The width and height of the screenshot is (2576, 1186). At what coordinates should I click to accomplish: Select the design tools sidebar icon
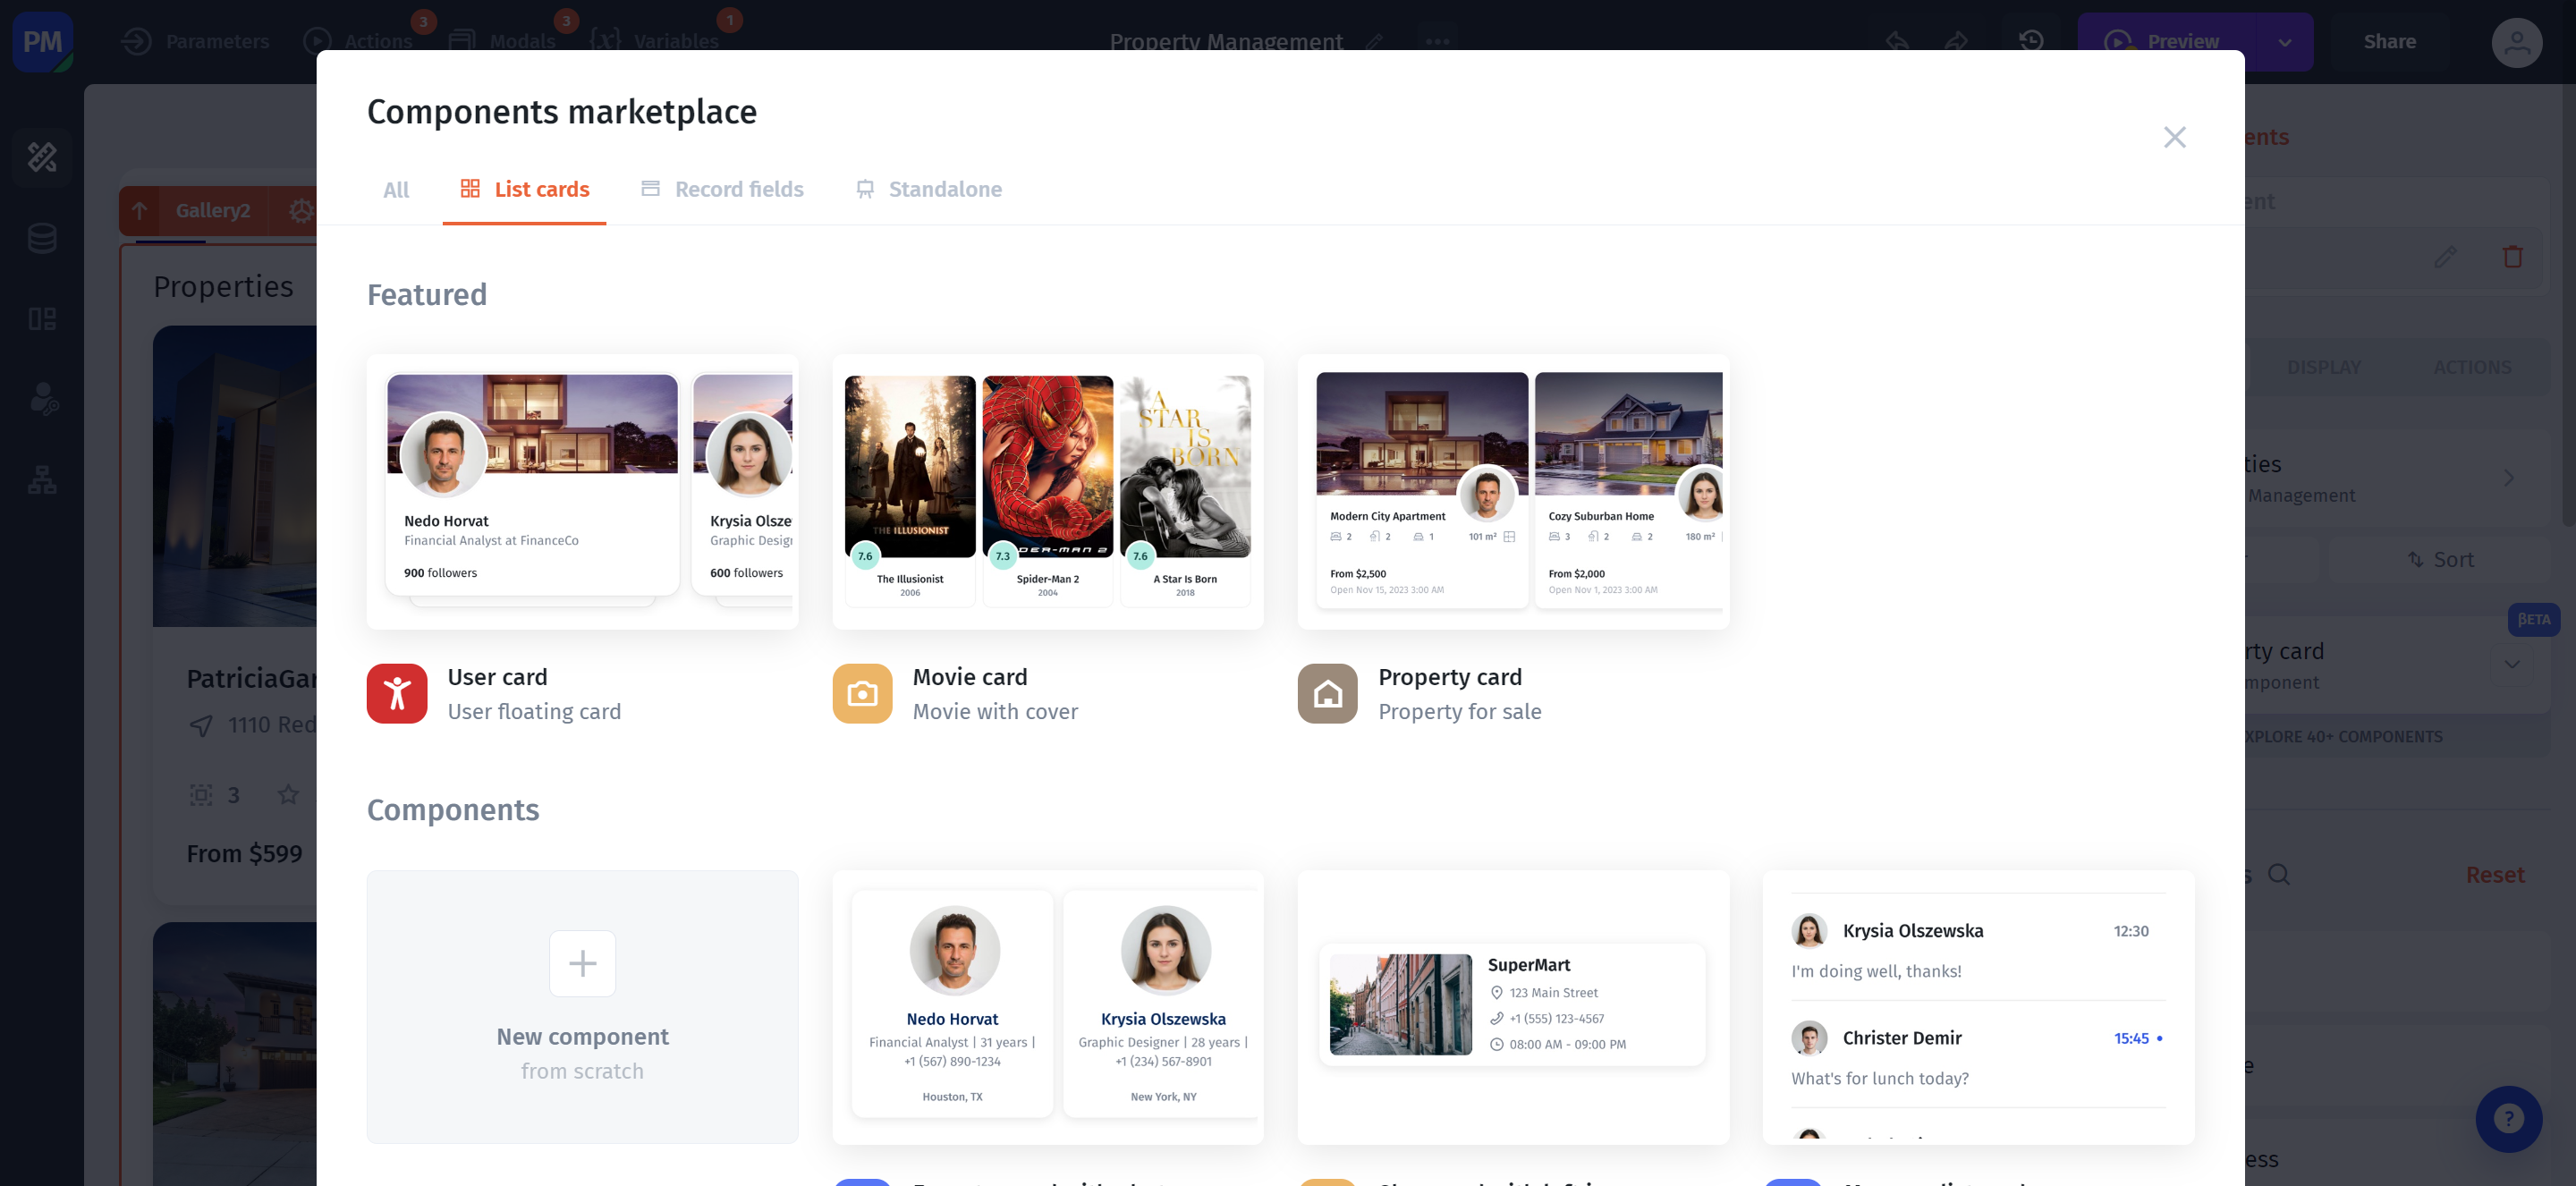tap(42, 157)
